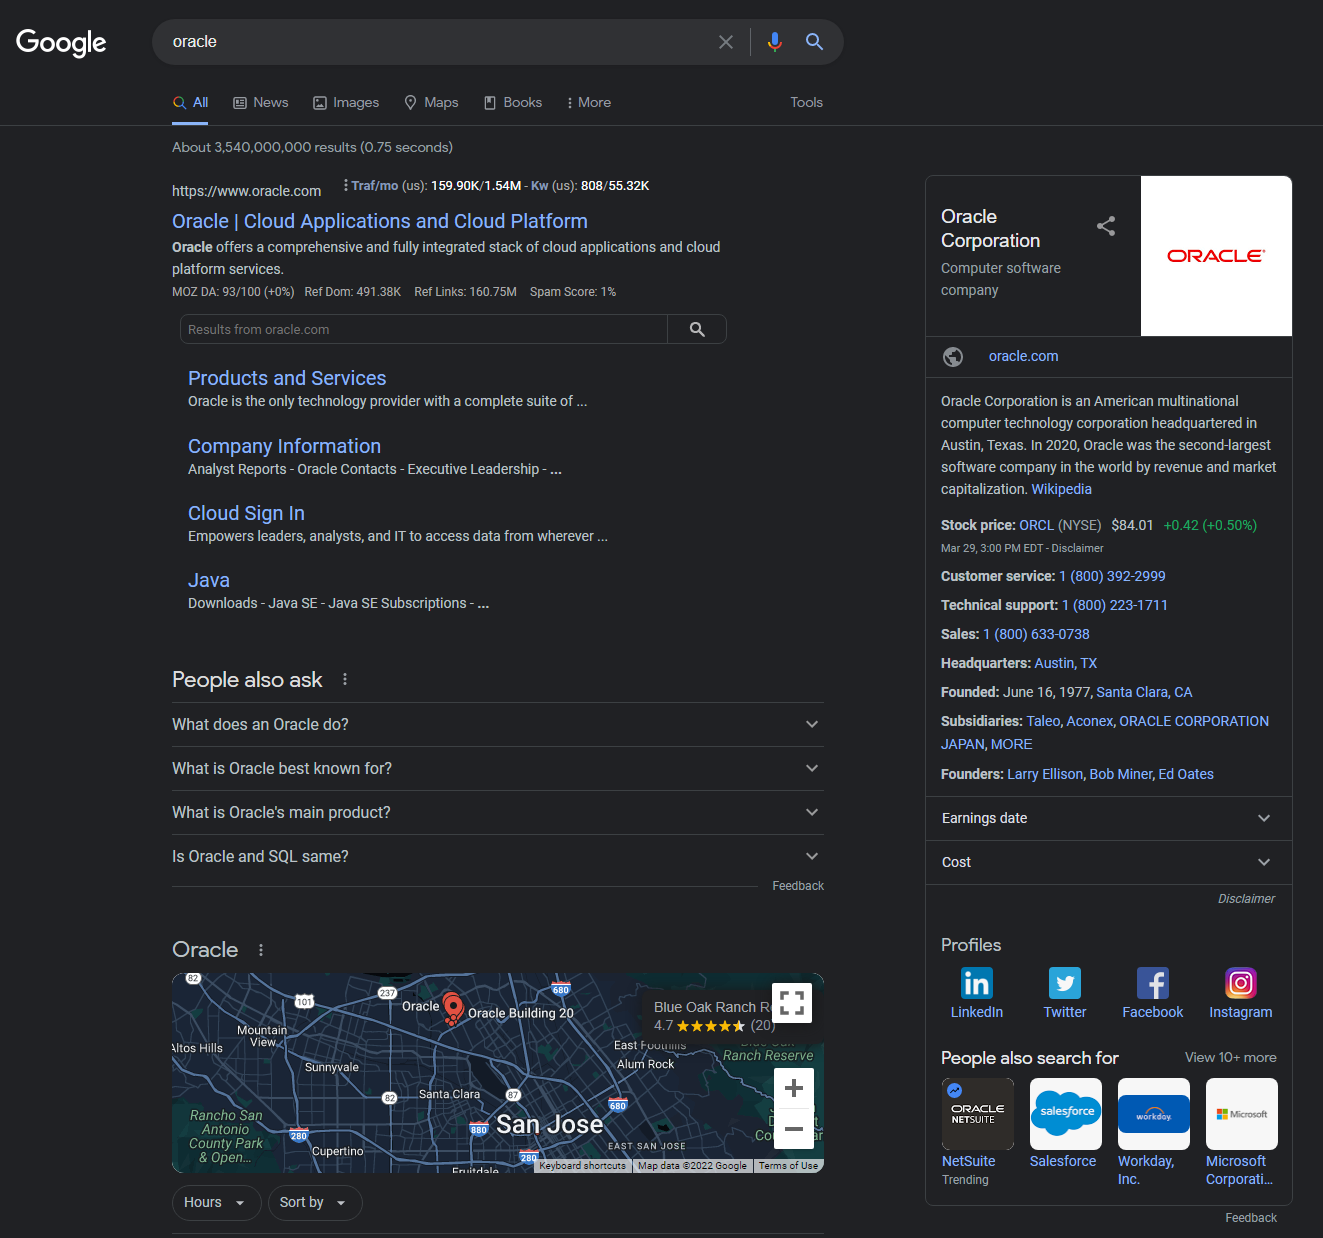Expand 'What is Oracle best known for?' question
Viewport: 1323px width, 1238px height.
click(x=498, y=769)
